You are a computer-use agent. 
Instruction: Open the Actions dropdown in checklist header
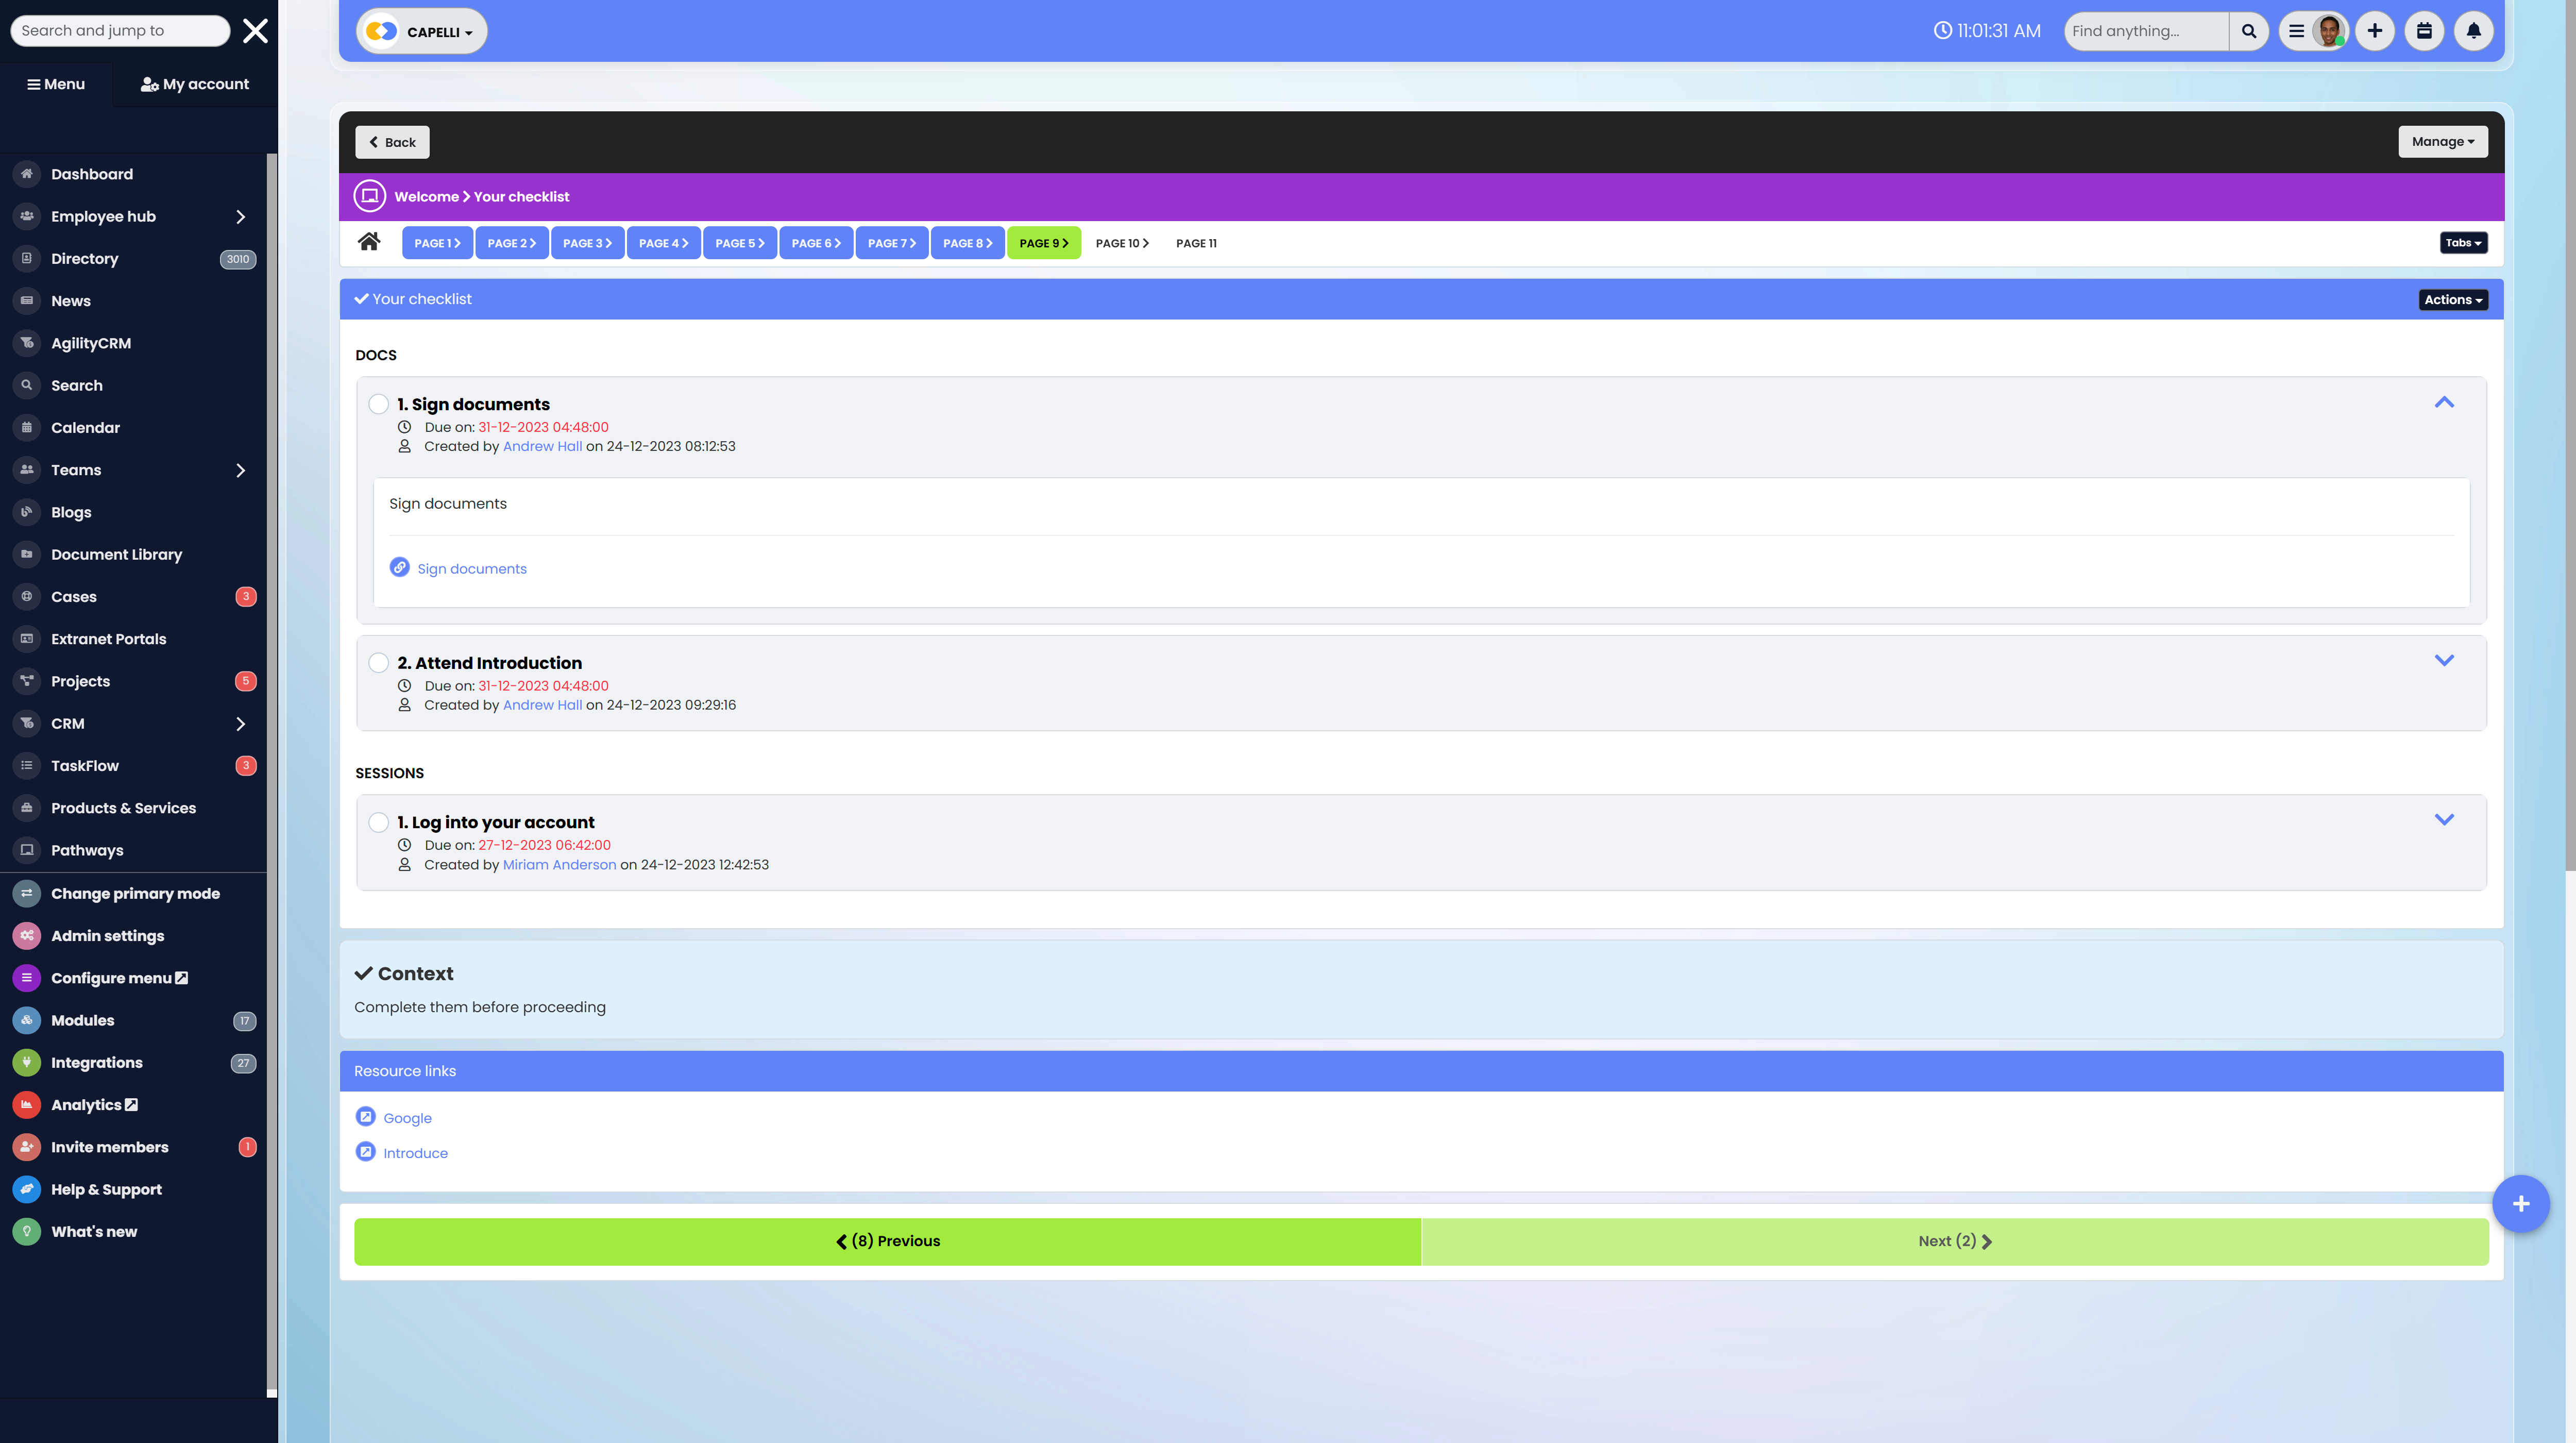tap(2452, 300)
